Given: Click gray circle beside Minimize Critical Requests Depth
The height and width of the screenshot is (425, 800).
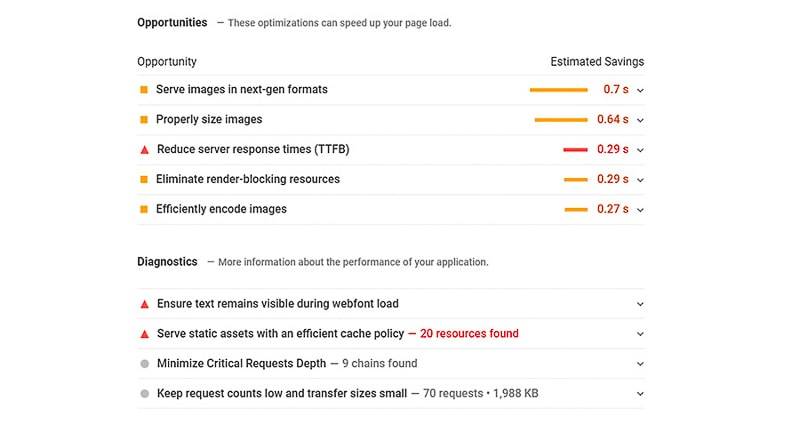Looking at the screenshot, I should [x=145, y=364].
